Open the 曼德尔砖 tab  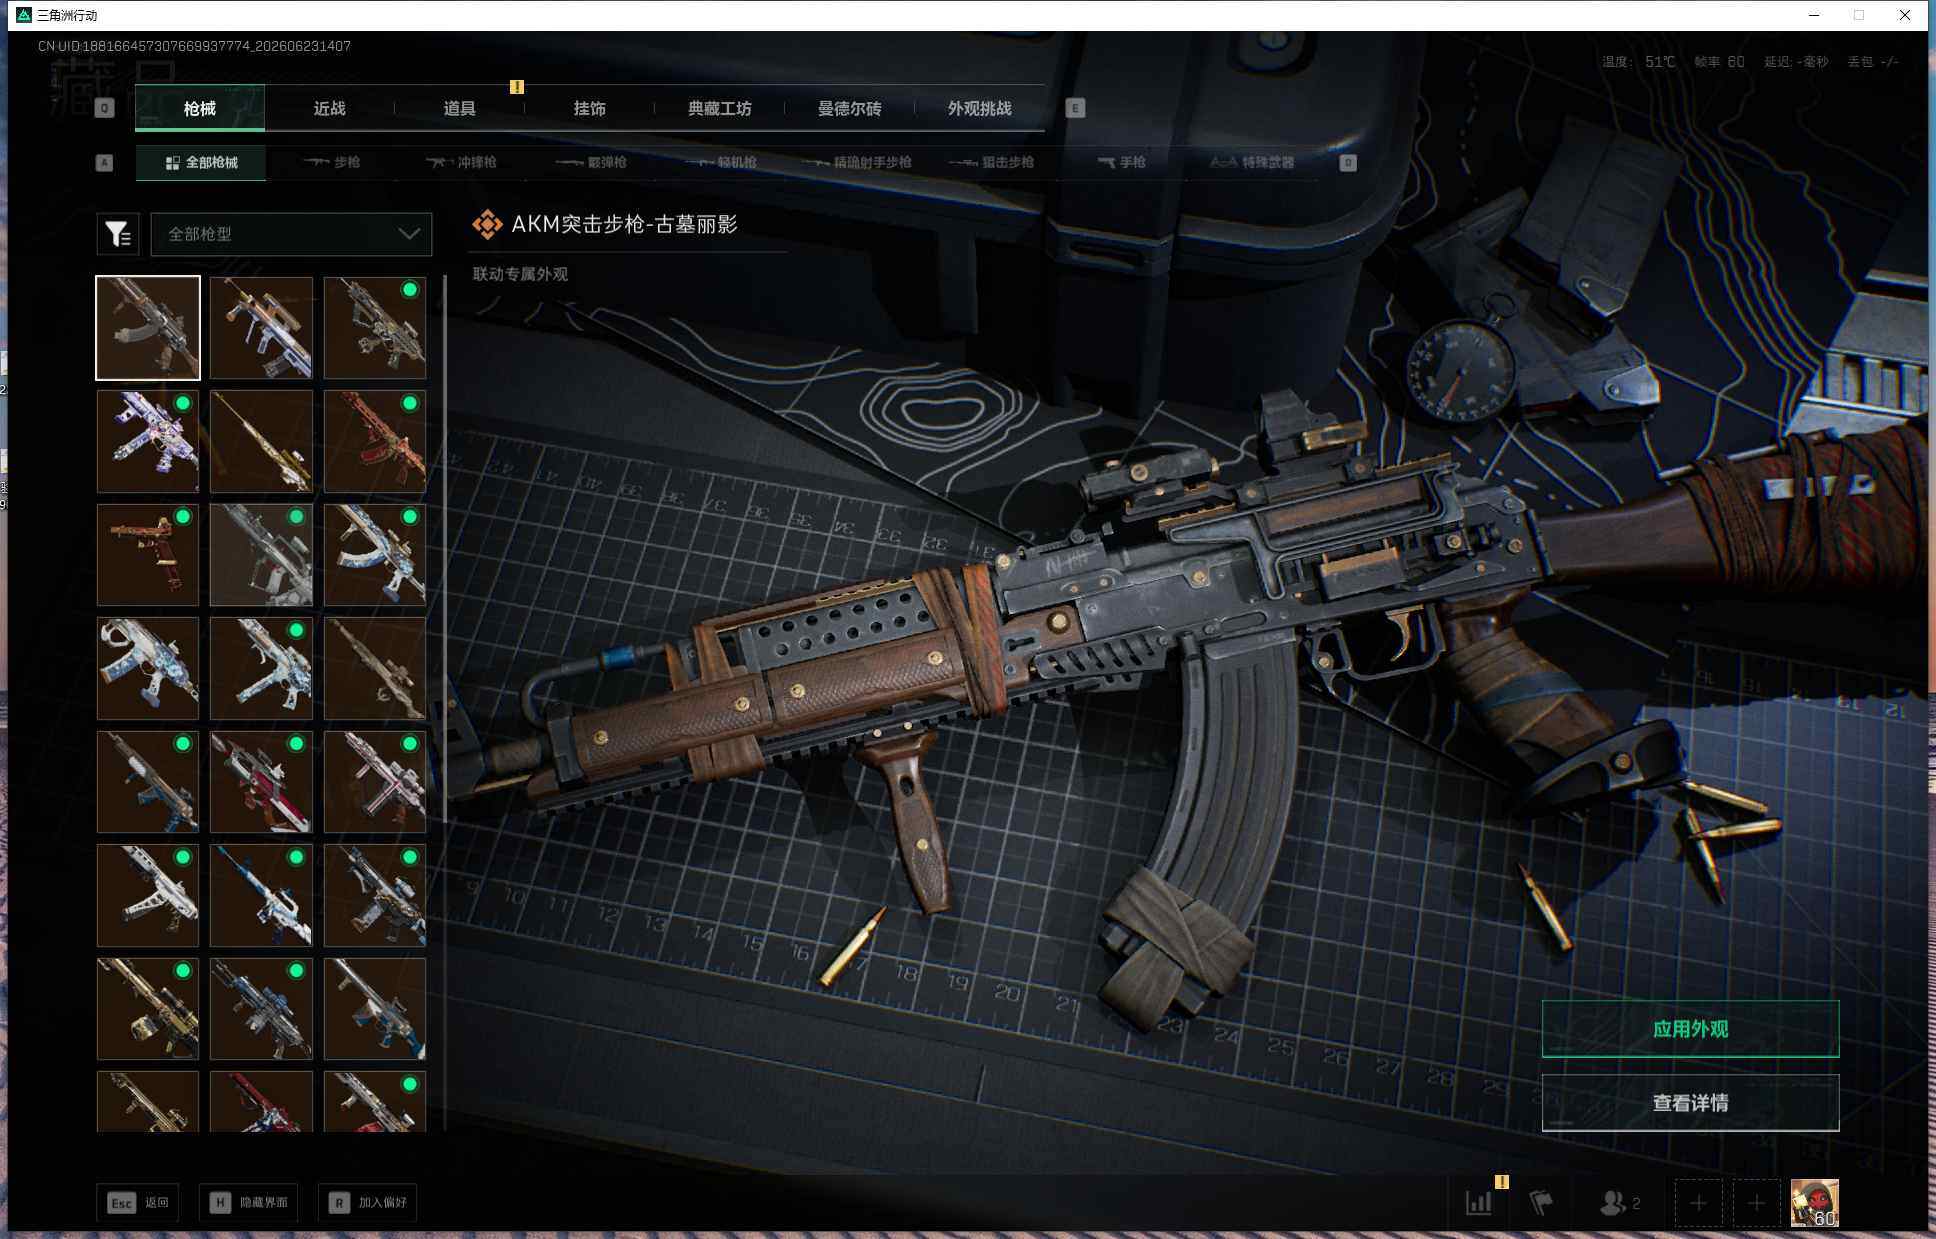[850, 108]
